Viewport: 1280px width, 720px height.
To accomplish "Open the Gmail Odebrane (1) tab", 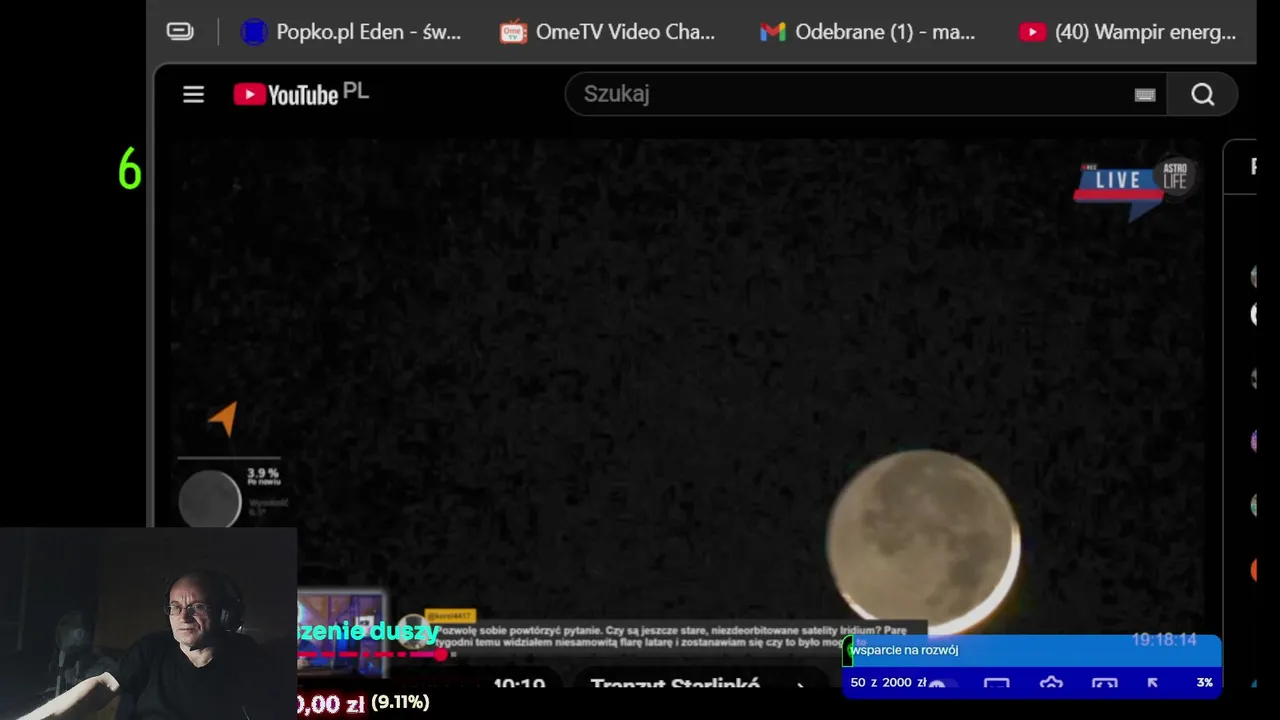I will (x=867, y=32).
